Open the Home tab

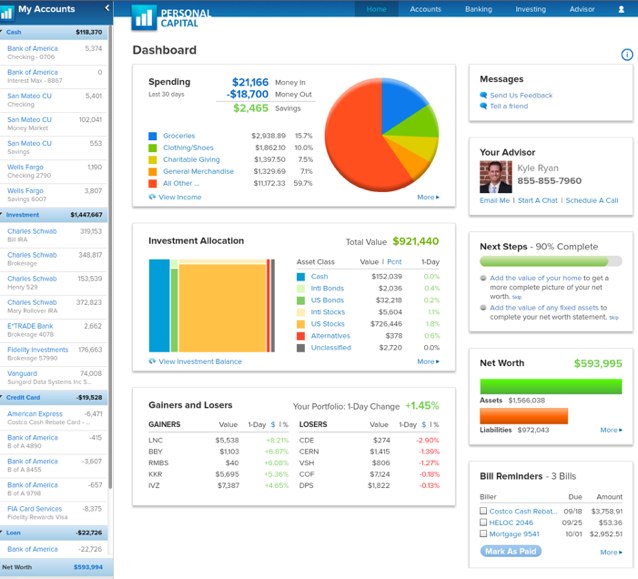(x=376, y=9)
